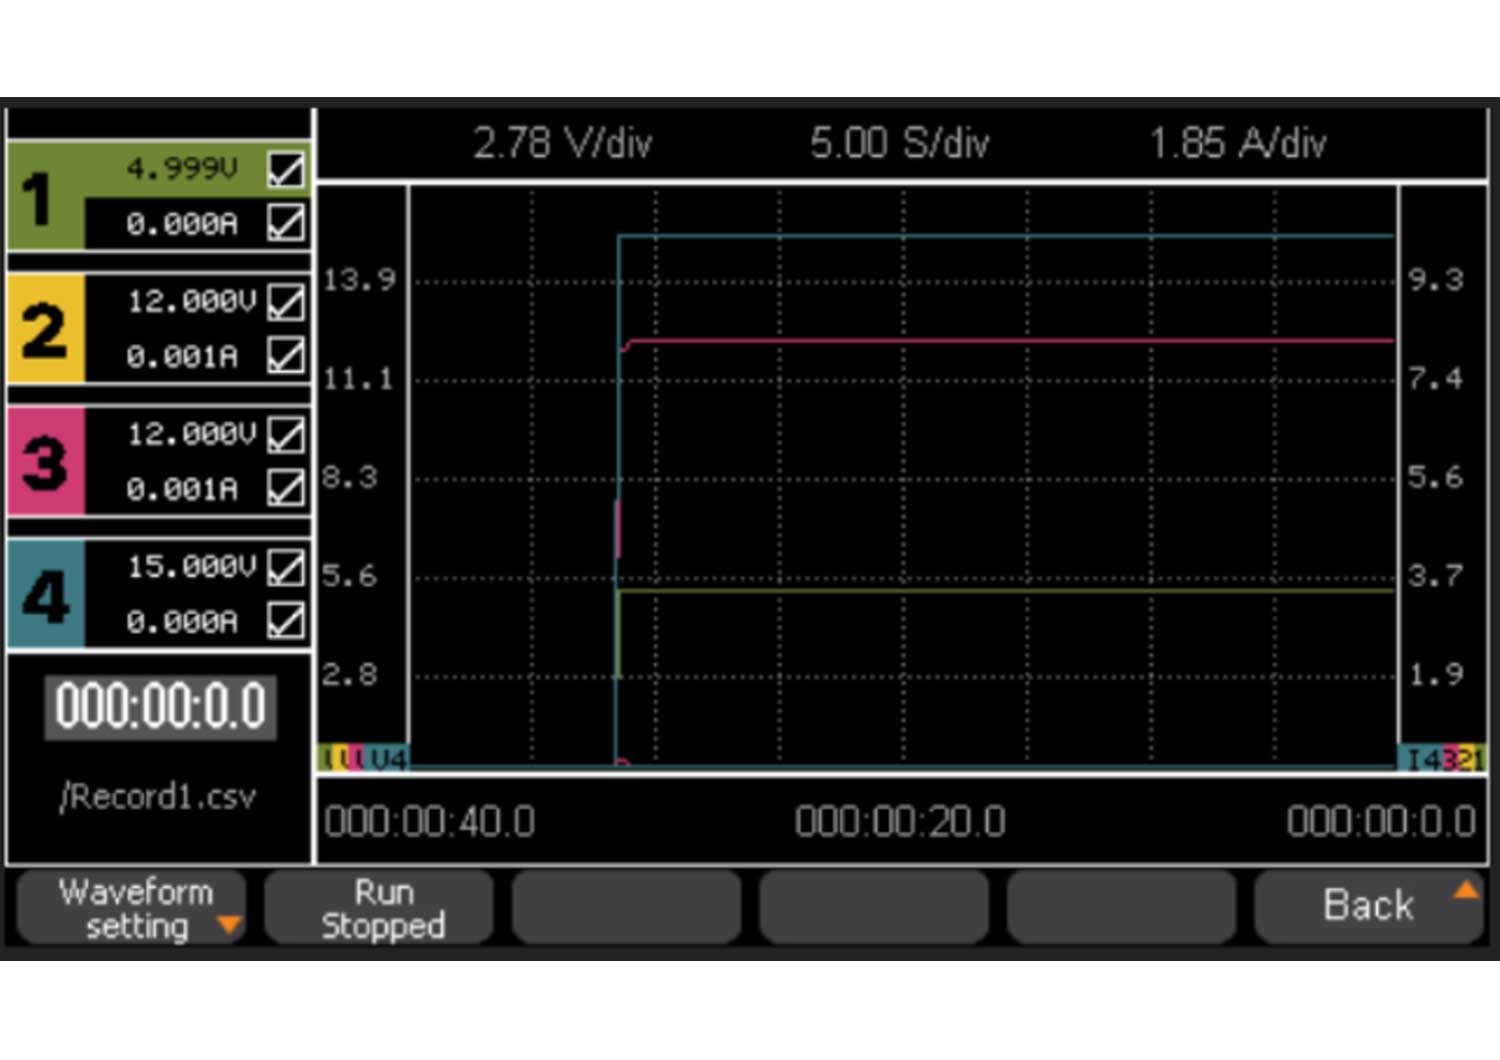Viewport: 1500px width, 1060px height.
Task: Toggle channel 1 voltage 4.999V checkbox
Action: (286, 169)
